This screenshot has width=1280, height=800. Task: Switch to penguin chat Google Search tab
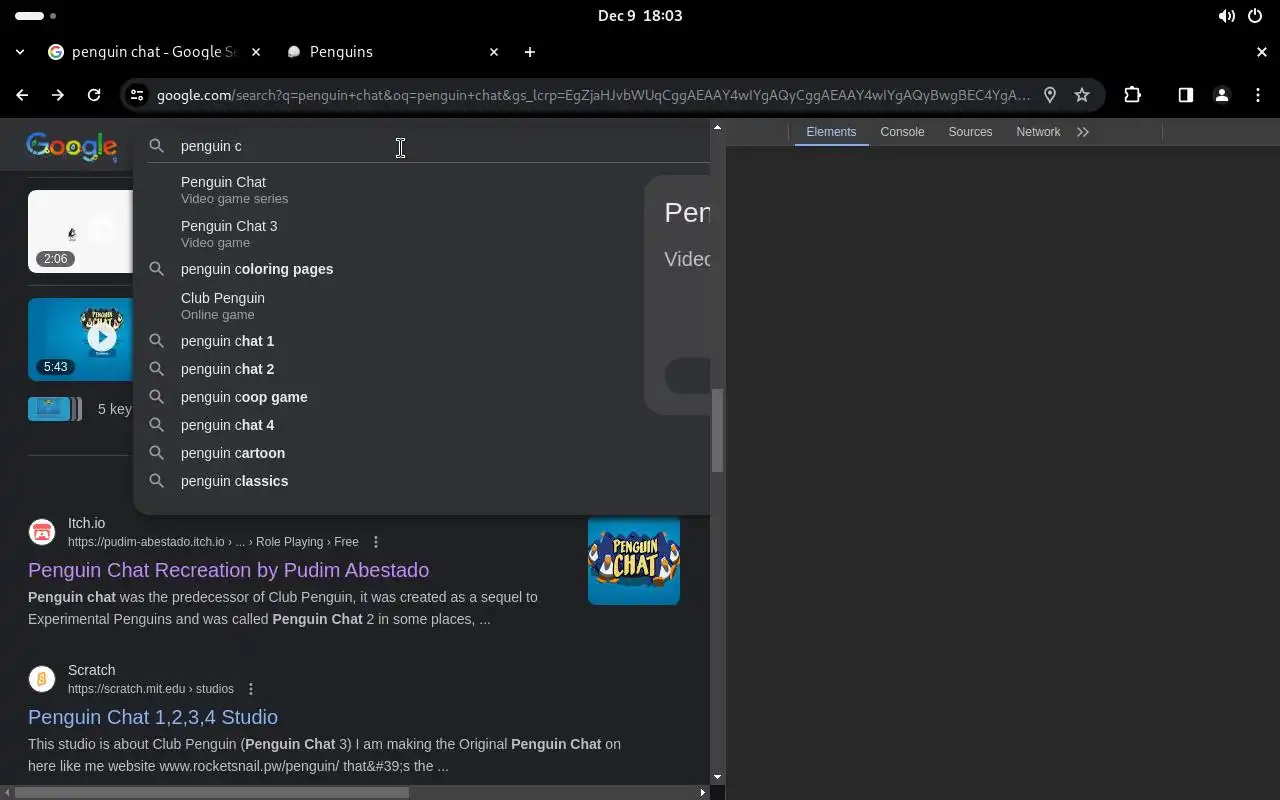(155, 52)
